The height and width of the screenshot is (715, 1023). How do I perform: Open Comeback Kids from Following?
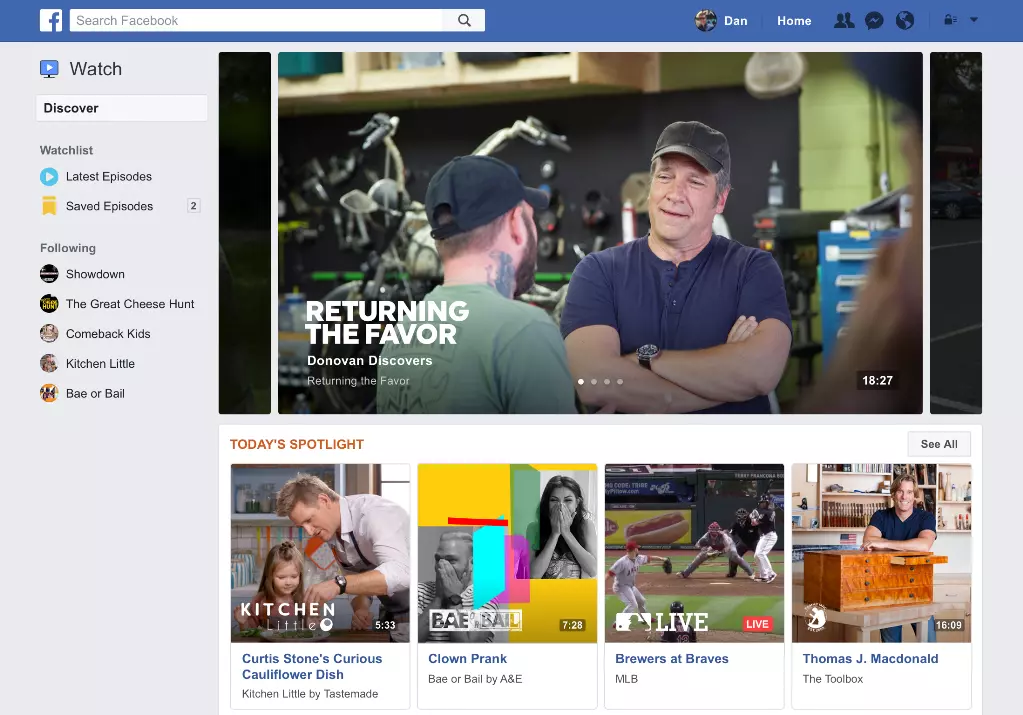tap(108, 334)
